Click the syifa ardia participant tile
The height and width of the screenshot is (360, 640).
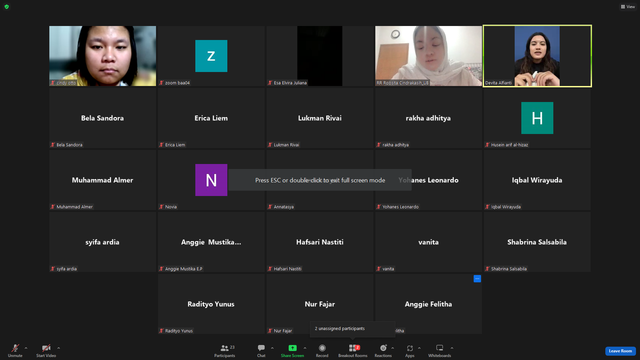[x=102, y=242]
